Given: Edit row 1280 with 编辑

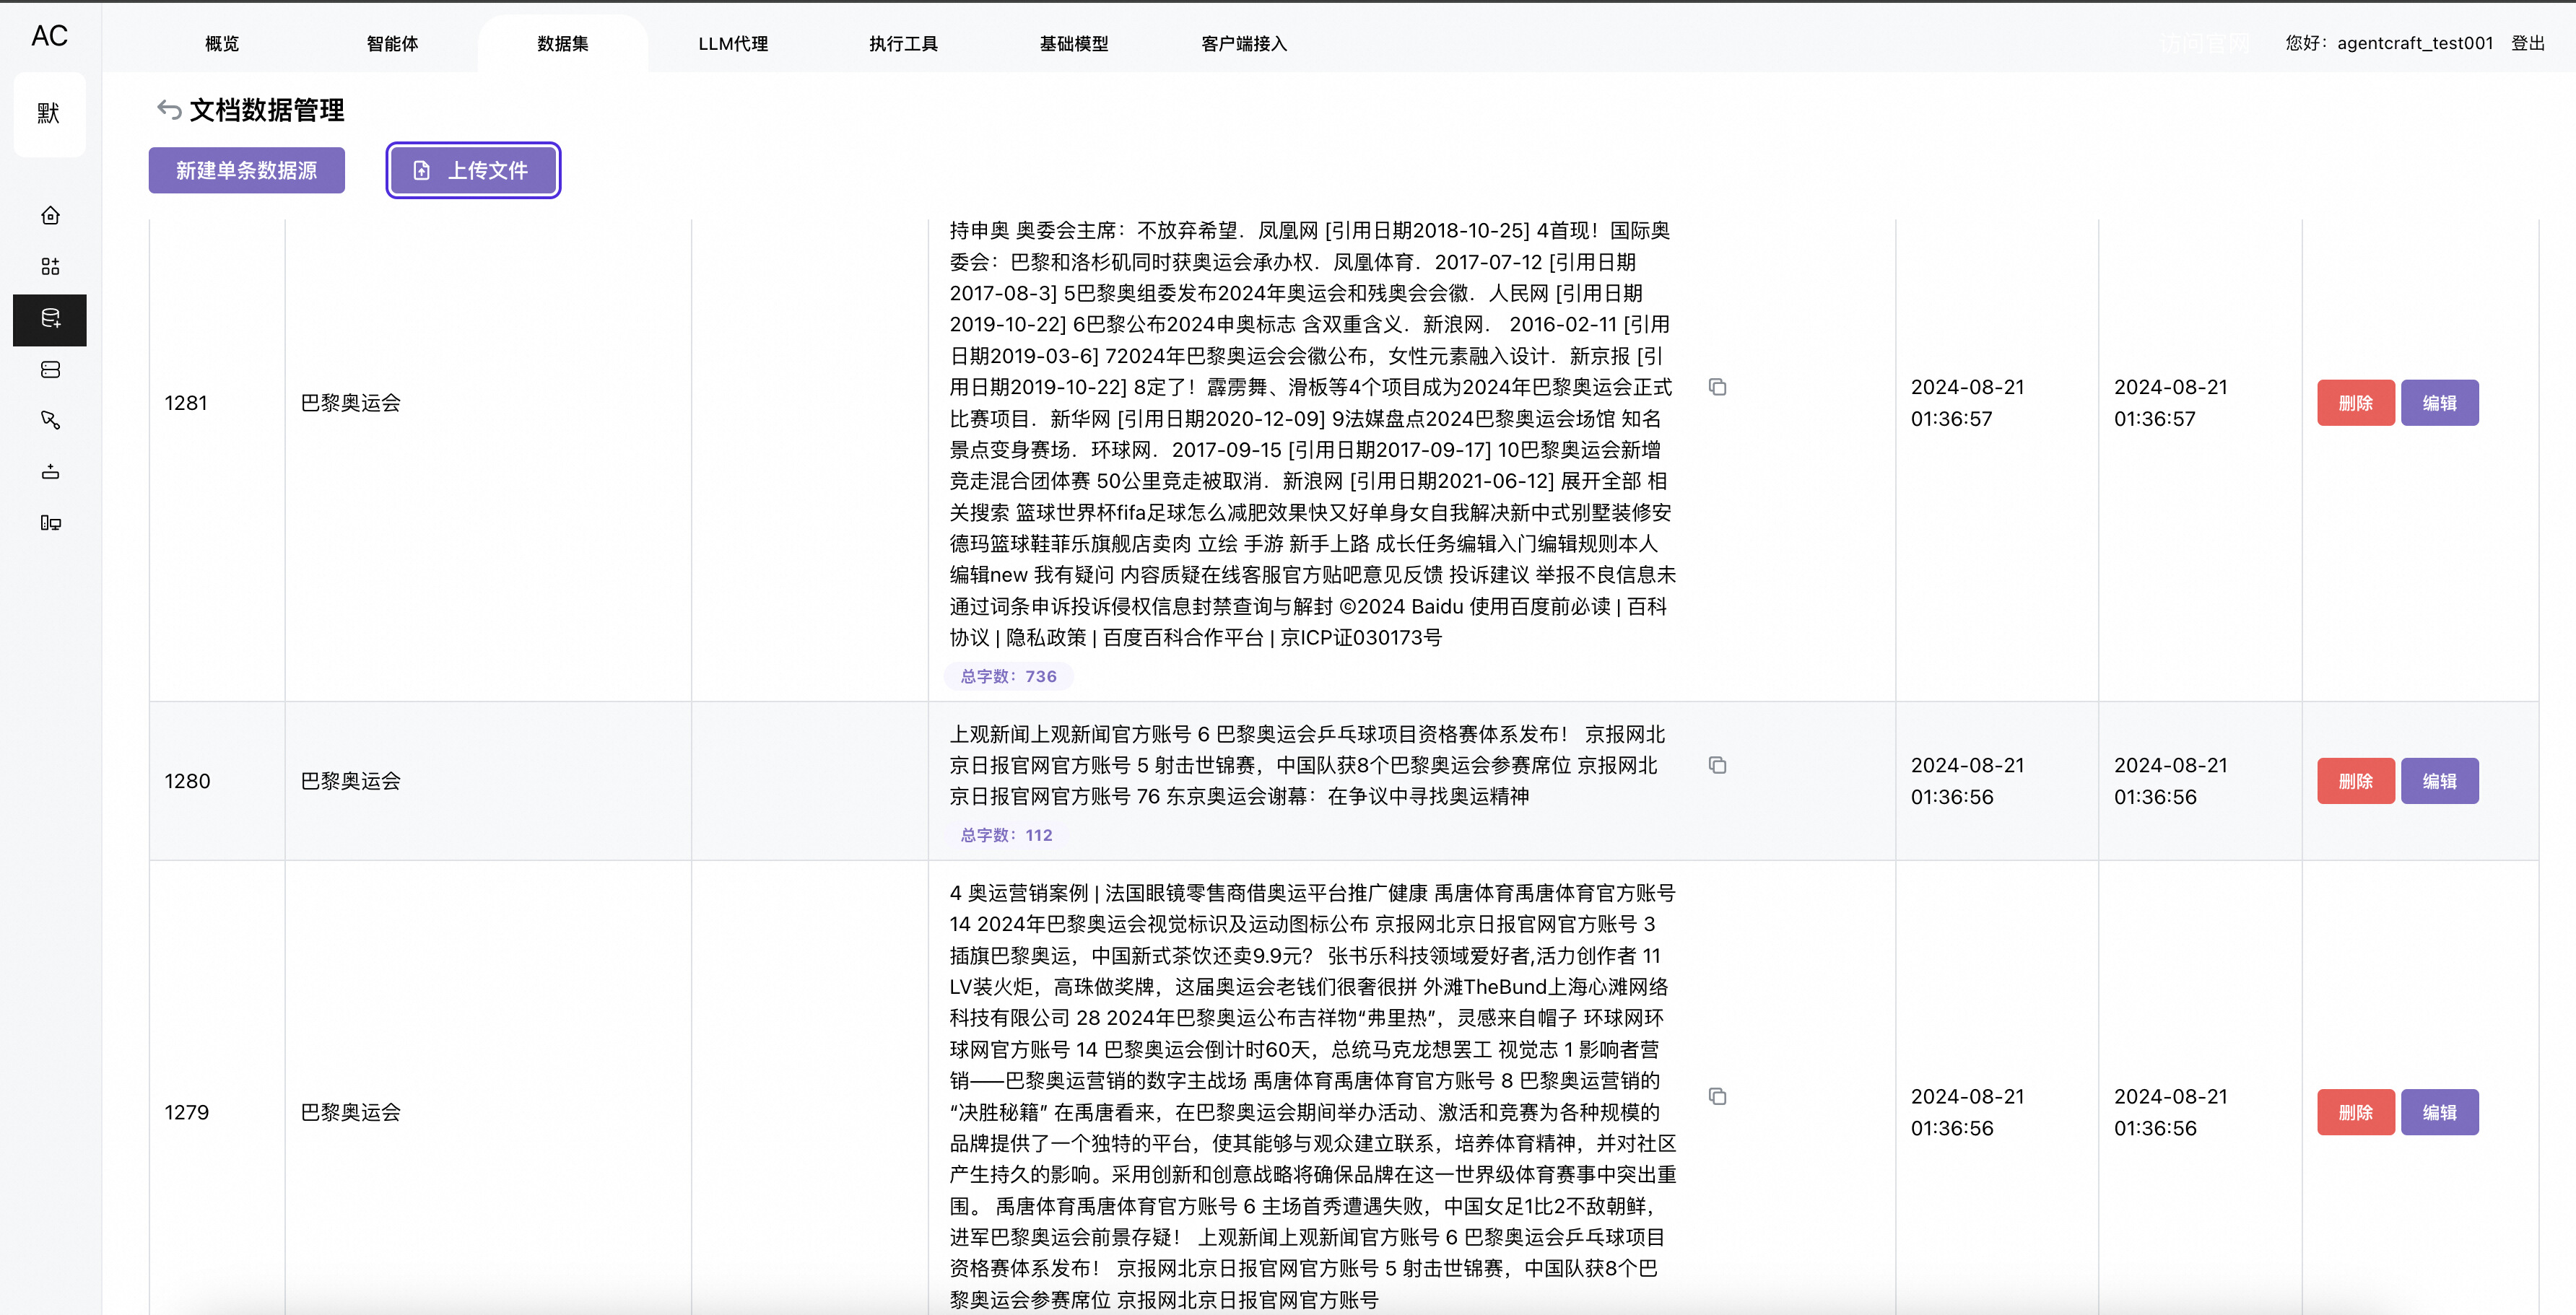Looking at the screenshot, I should (x=2439, y=781).
